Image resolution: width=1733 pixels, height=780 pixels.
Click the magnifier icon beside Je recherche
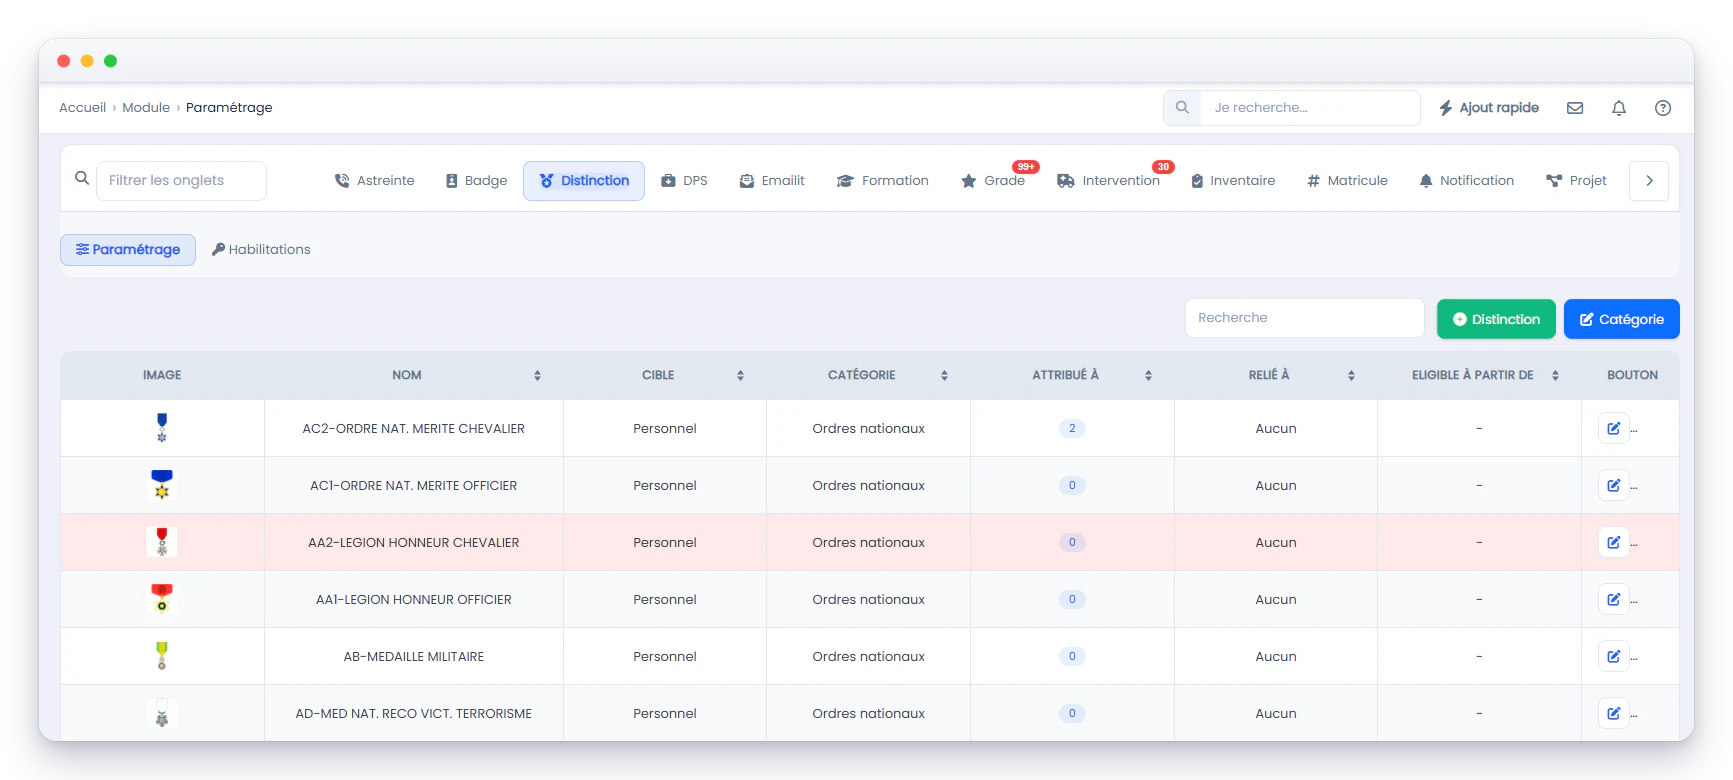coord(1182,108)
